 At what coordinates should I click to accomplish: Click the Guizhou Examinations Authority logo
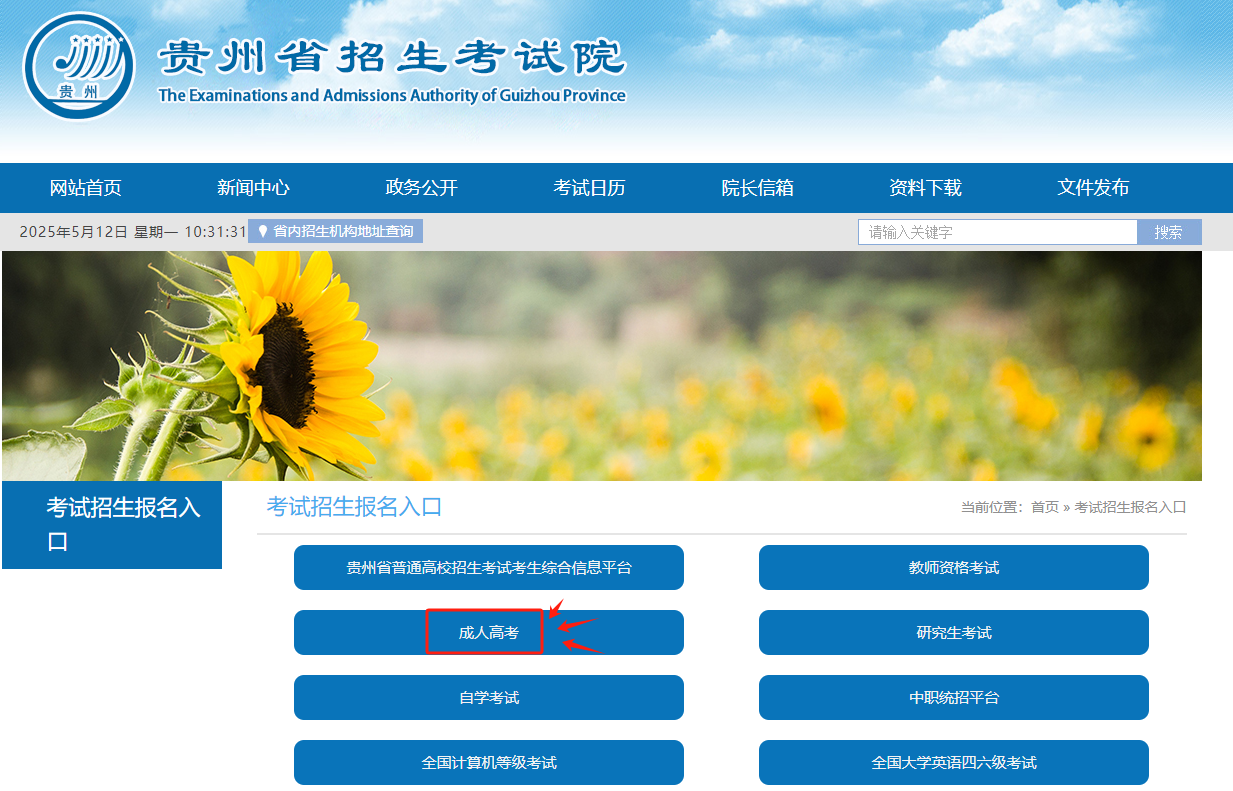[x=78, y=62]
